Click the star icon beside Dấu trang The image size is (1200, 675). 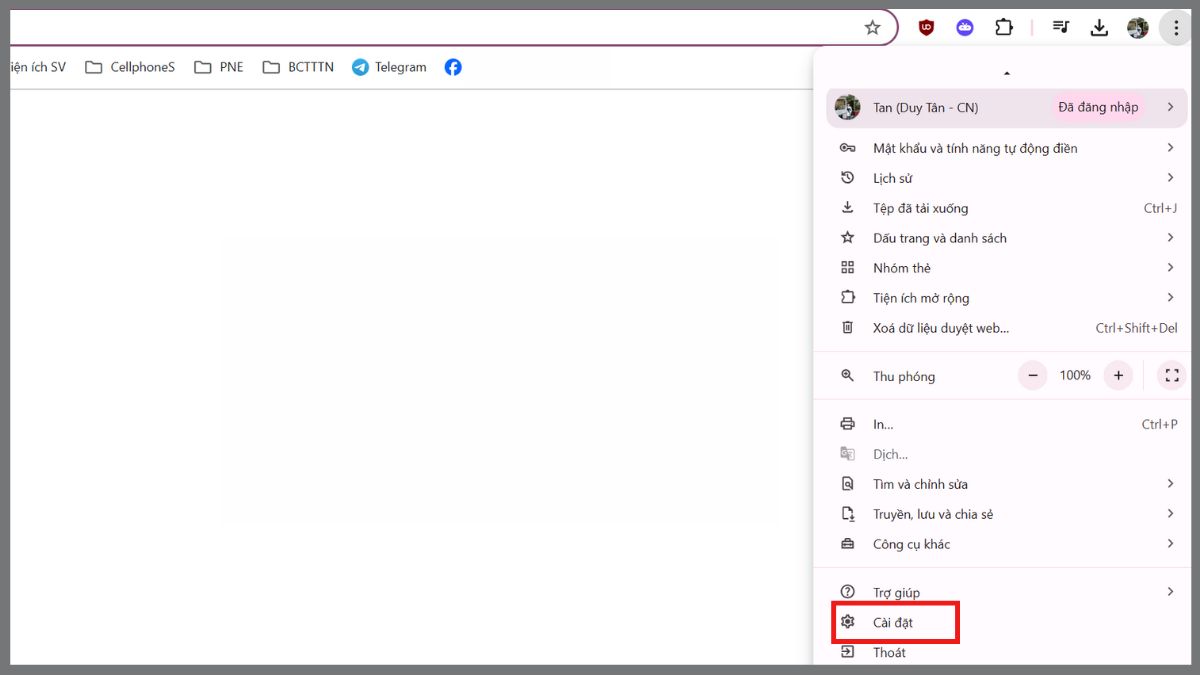click(x=847, y=238)
